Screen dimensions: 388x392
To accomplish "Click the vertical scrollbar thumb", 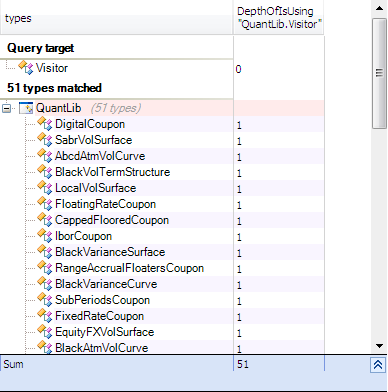I will [x=379, y=73].
